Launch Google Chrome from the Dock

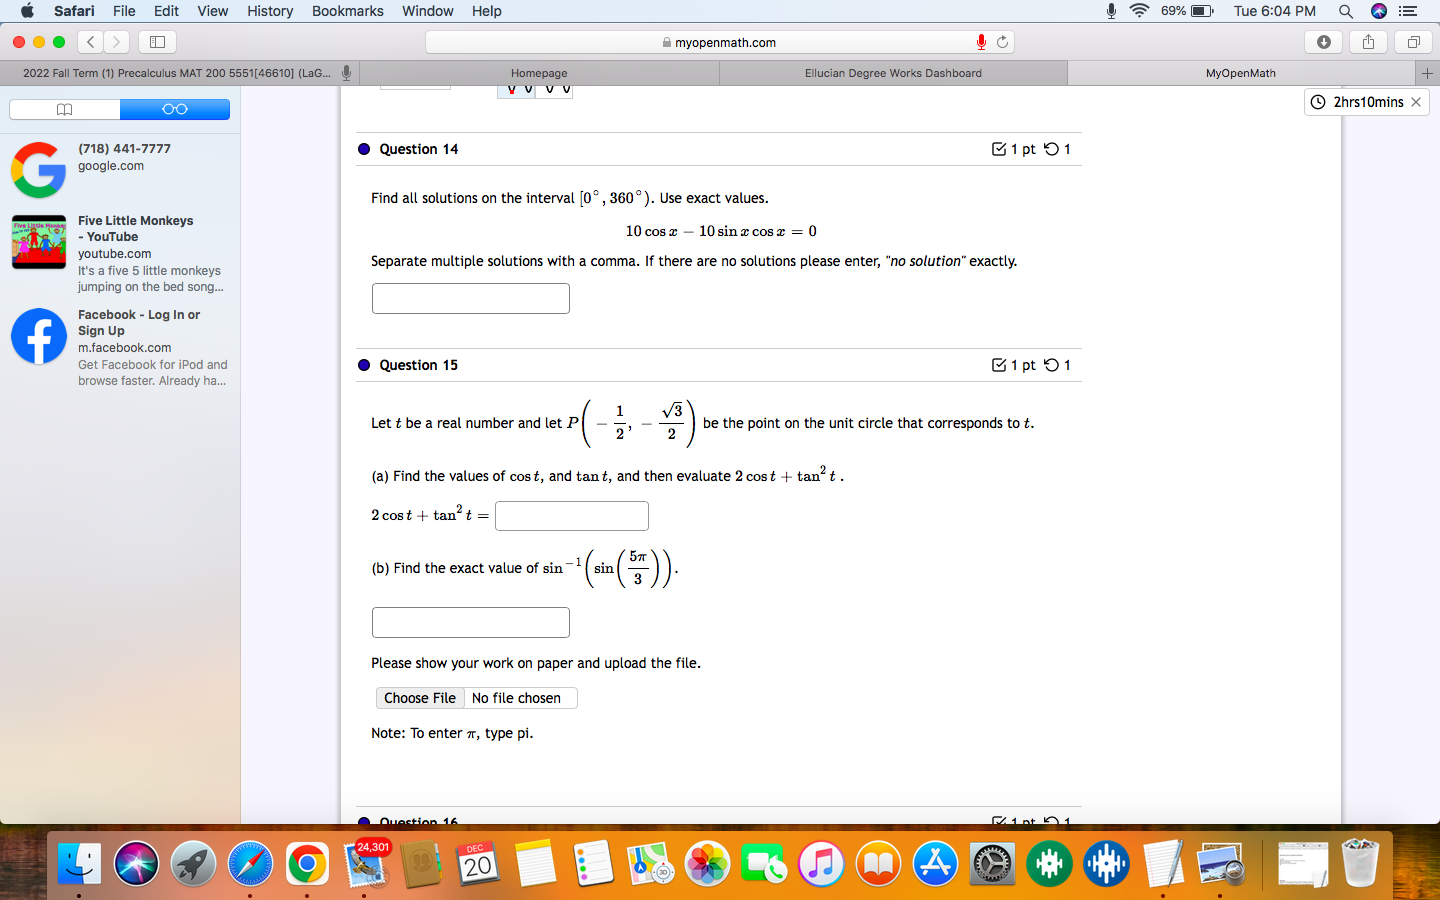pyautogui.click(x=307, y=863)
